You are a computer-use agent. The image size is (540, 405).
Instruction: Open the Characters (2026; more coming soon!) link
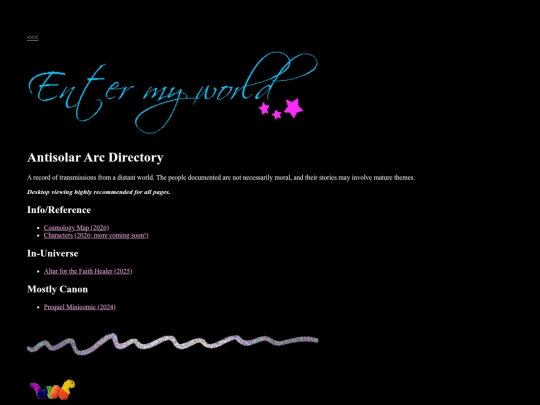click(x=96, y=236)
